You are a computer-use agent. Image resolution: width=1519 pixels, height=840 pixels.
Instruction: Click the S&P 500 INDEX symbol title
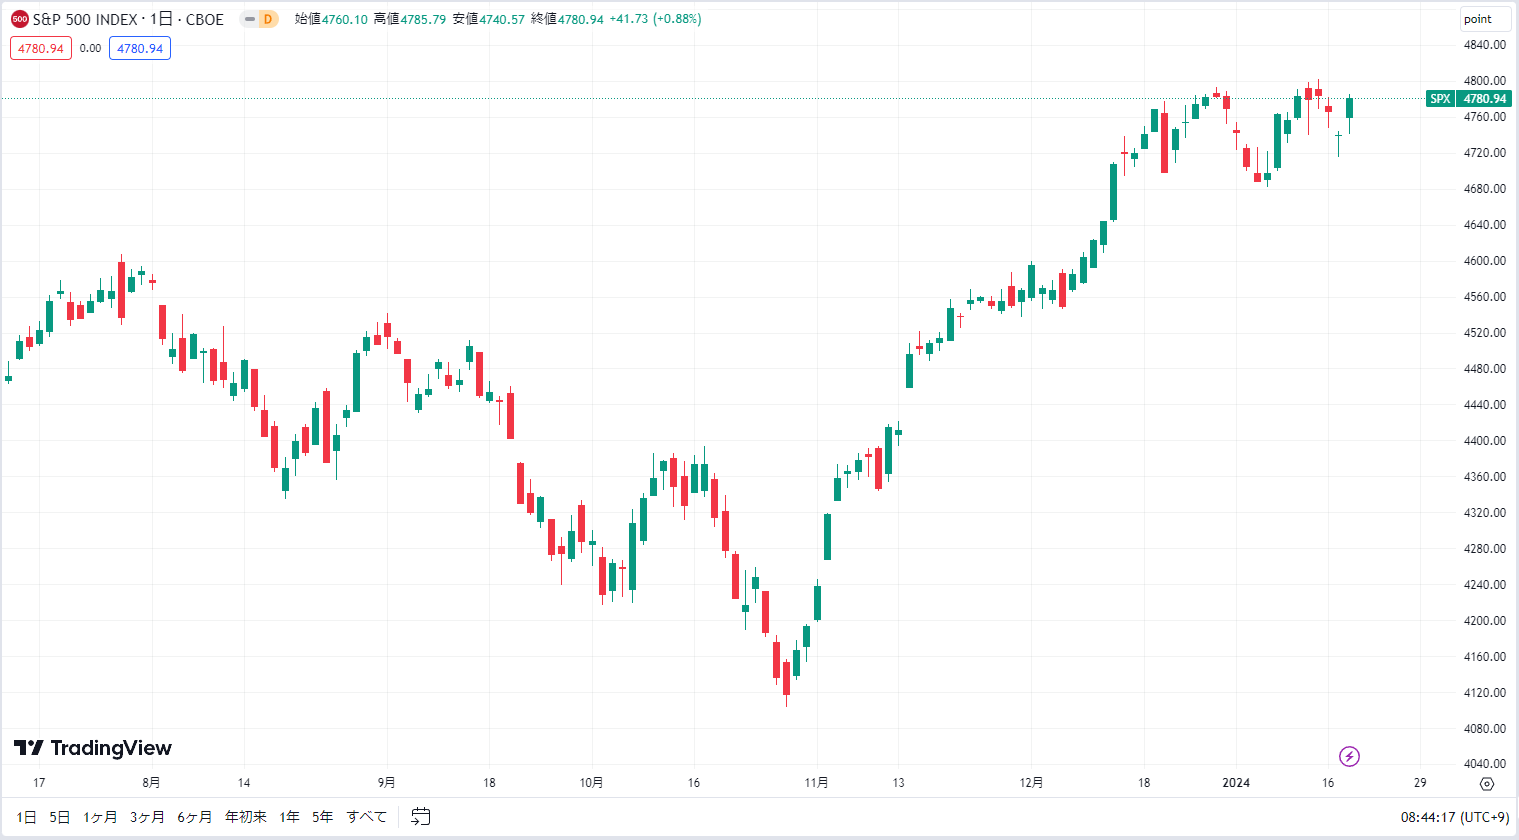pos(128,19)
